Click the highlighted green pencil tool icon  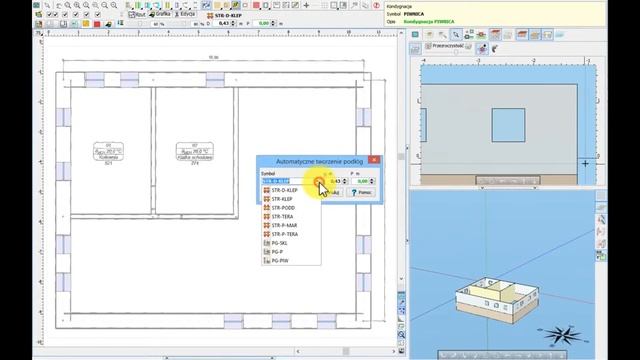[x=236, y=5]
